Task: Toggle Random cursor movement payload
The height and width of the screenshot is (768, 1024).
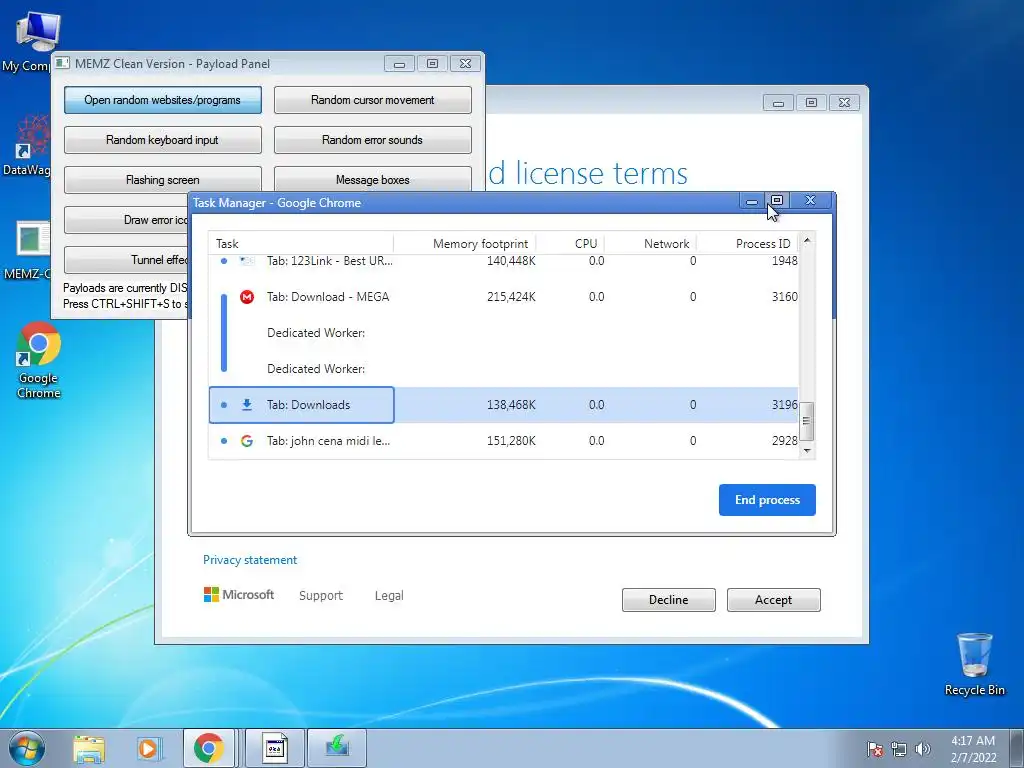Action: (372, 100)
